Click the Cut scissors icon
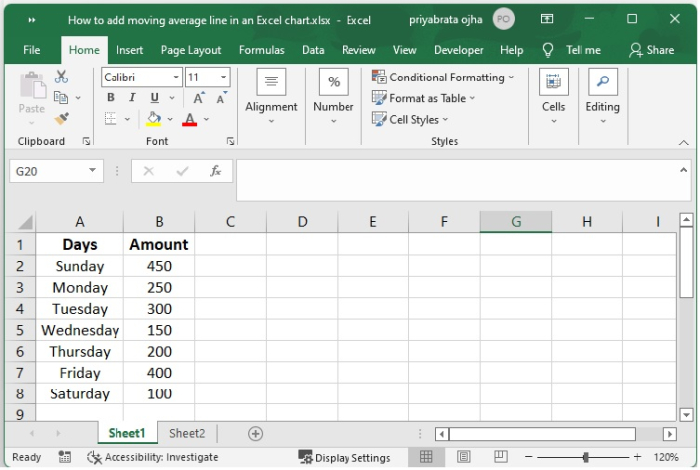Screen dimensions: 700x470 point(62,77)
